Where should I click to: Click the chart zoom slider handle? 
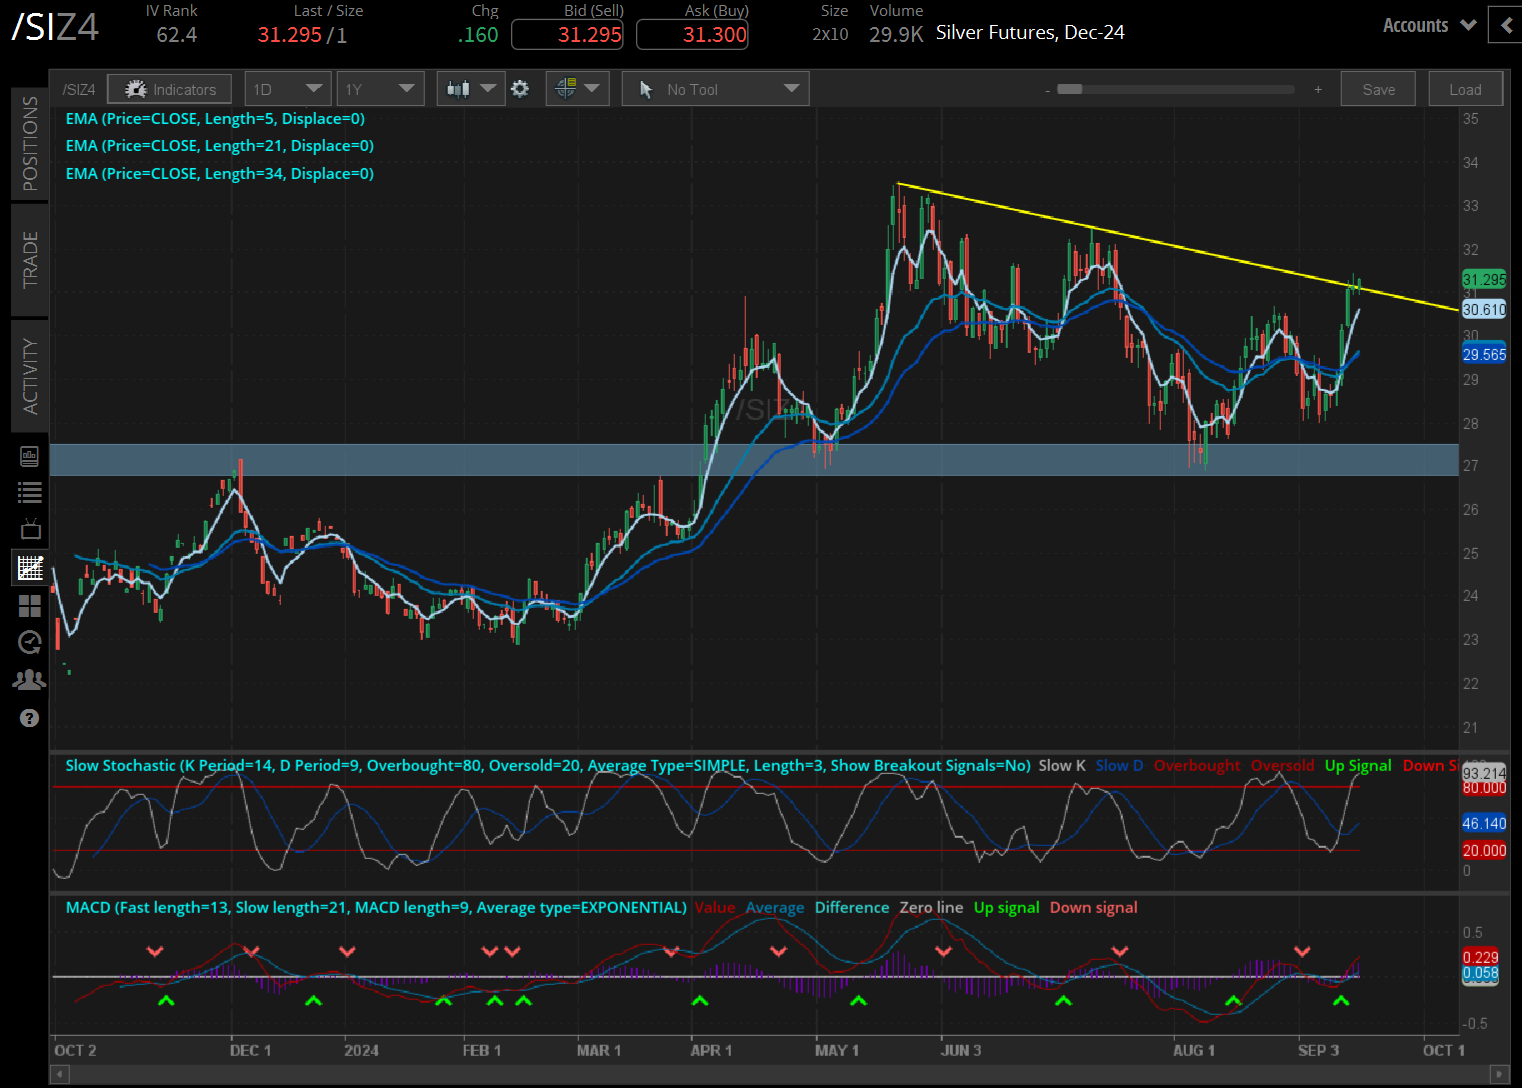tap(1070, 89)
